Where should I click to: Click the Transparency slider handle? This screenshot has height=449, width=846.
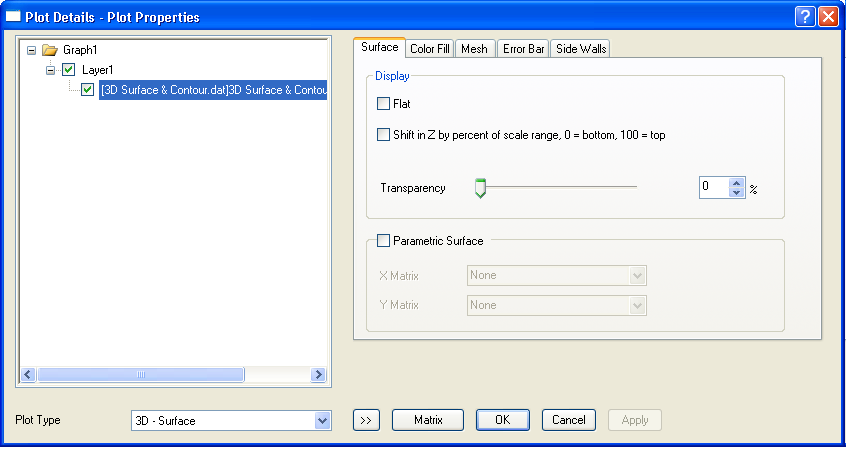(x=480, y=188)
